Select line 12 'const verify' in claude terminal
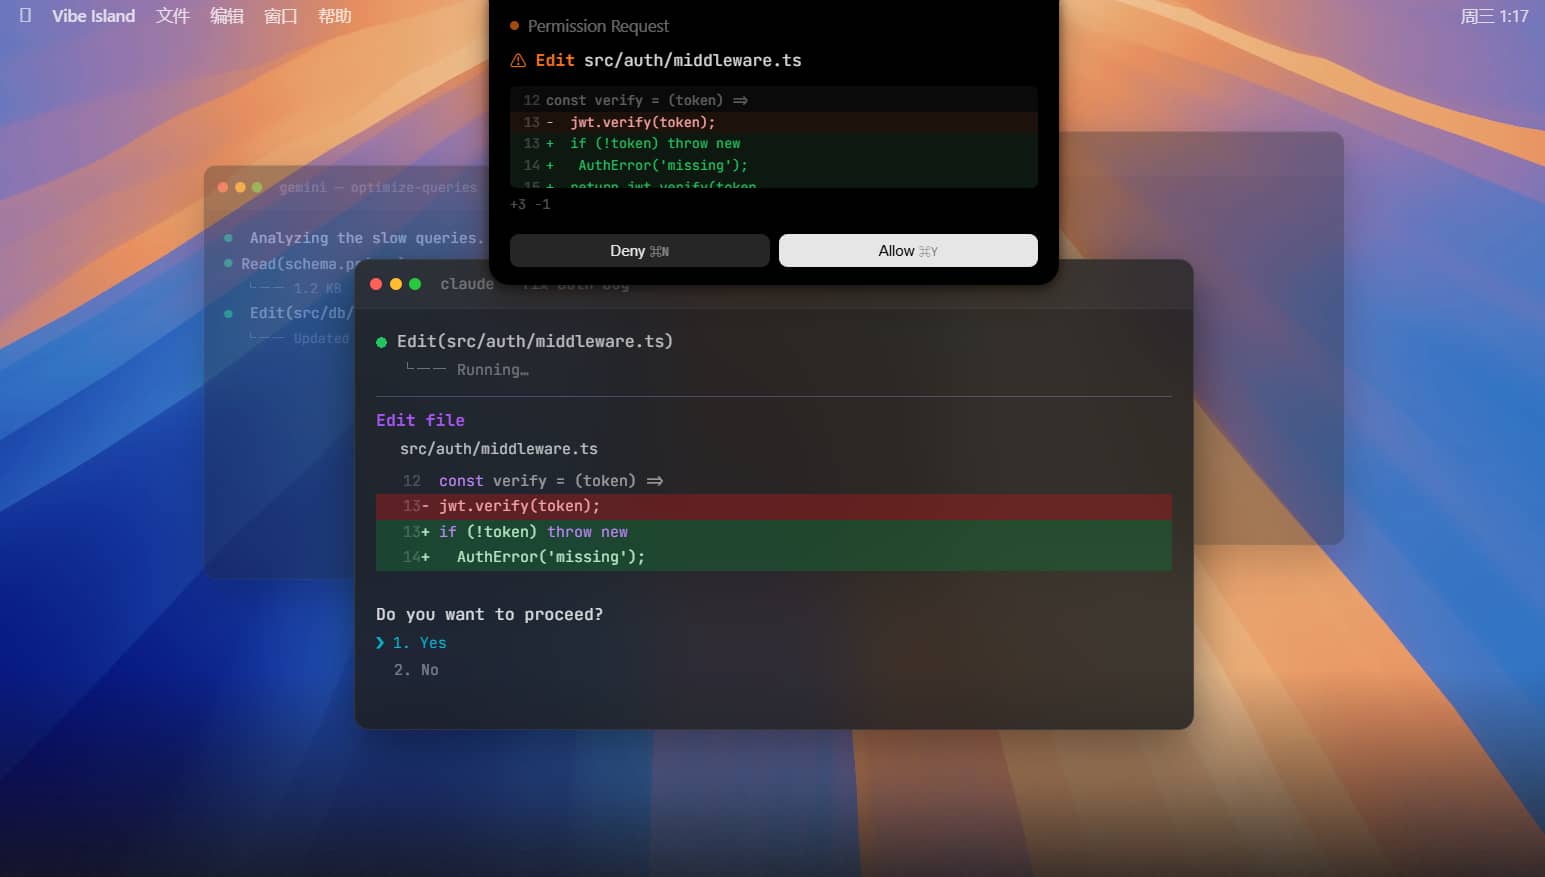Viewport: 1545px width, 877px height. coord(774,481)
